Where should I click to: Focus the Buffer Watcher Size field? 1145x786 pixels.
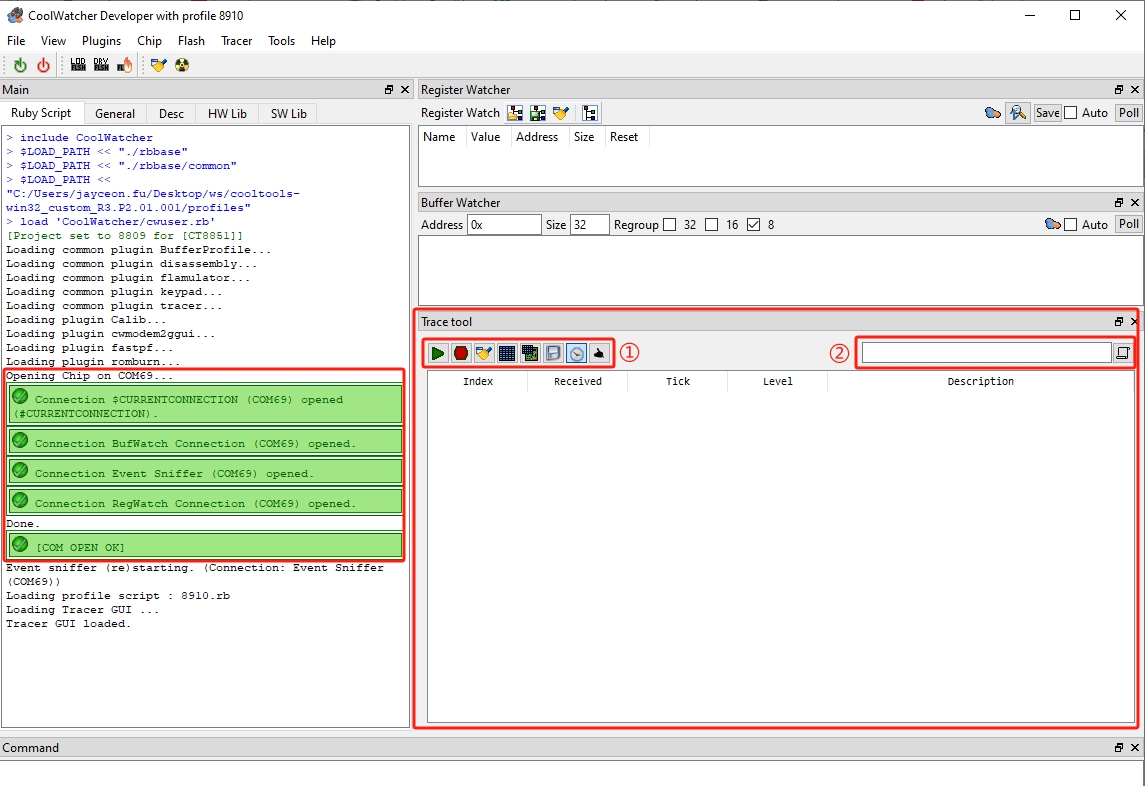pyautogui.click(x=589, y=225)
